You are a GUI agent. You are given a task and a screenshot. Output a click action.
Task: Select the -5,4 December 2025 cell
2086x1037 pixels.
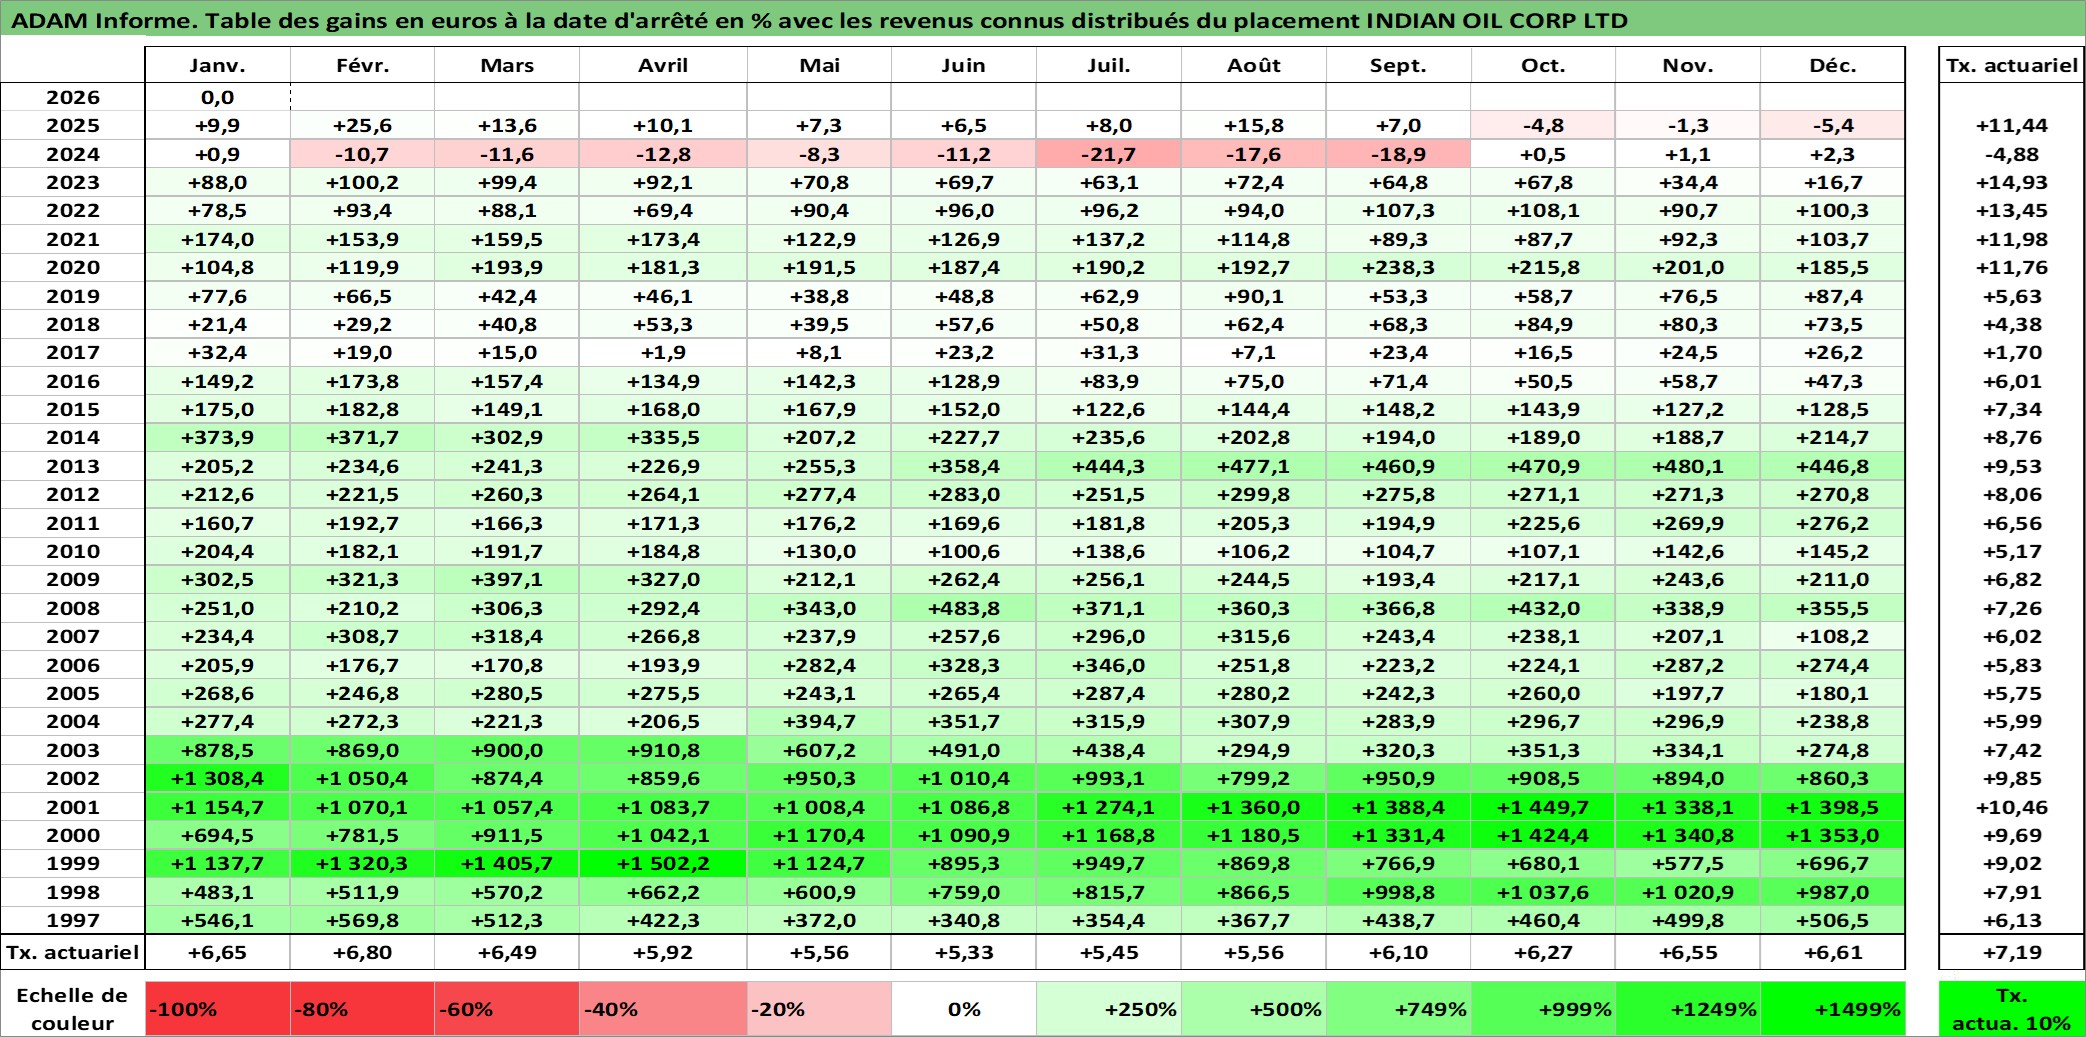[x=1833, y=125]
